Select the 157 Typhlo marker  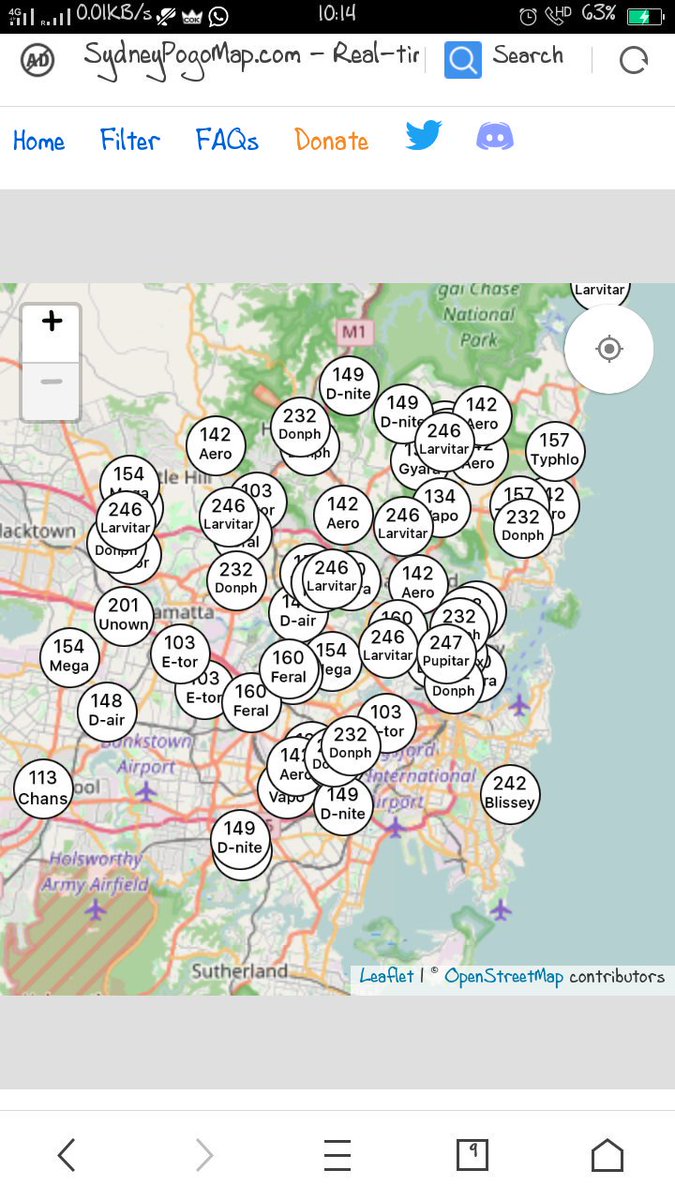[x=554, y=449]
